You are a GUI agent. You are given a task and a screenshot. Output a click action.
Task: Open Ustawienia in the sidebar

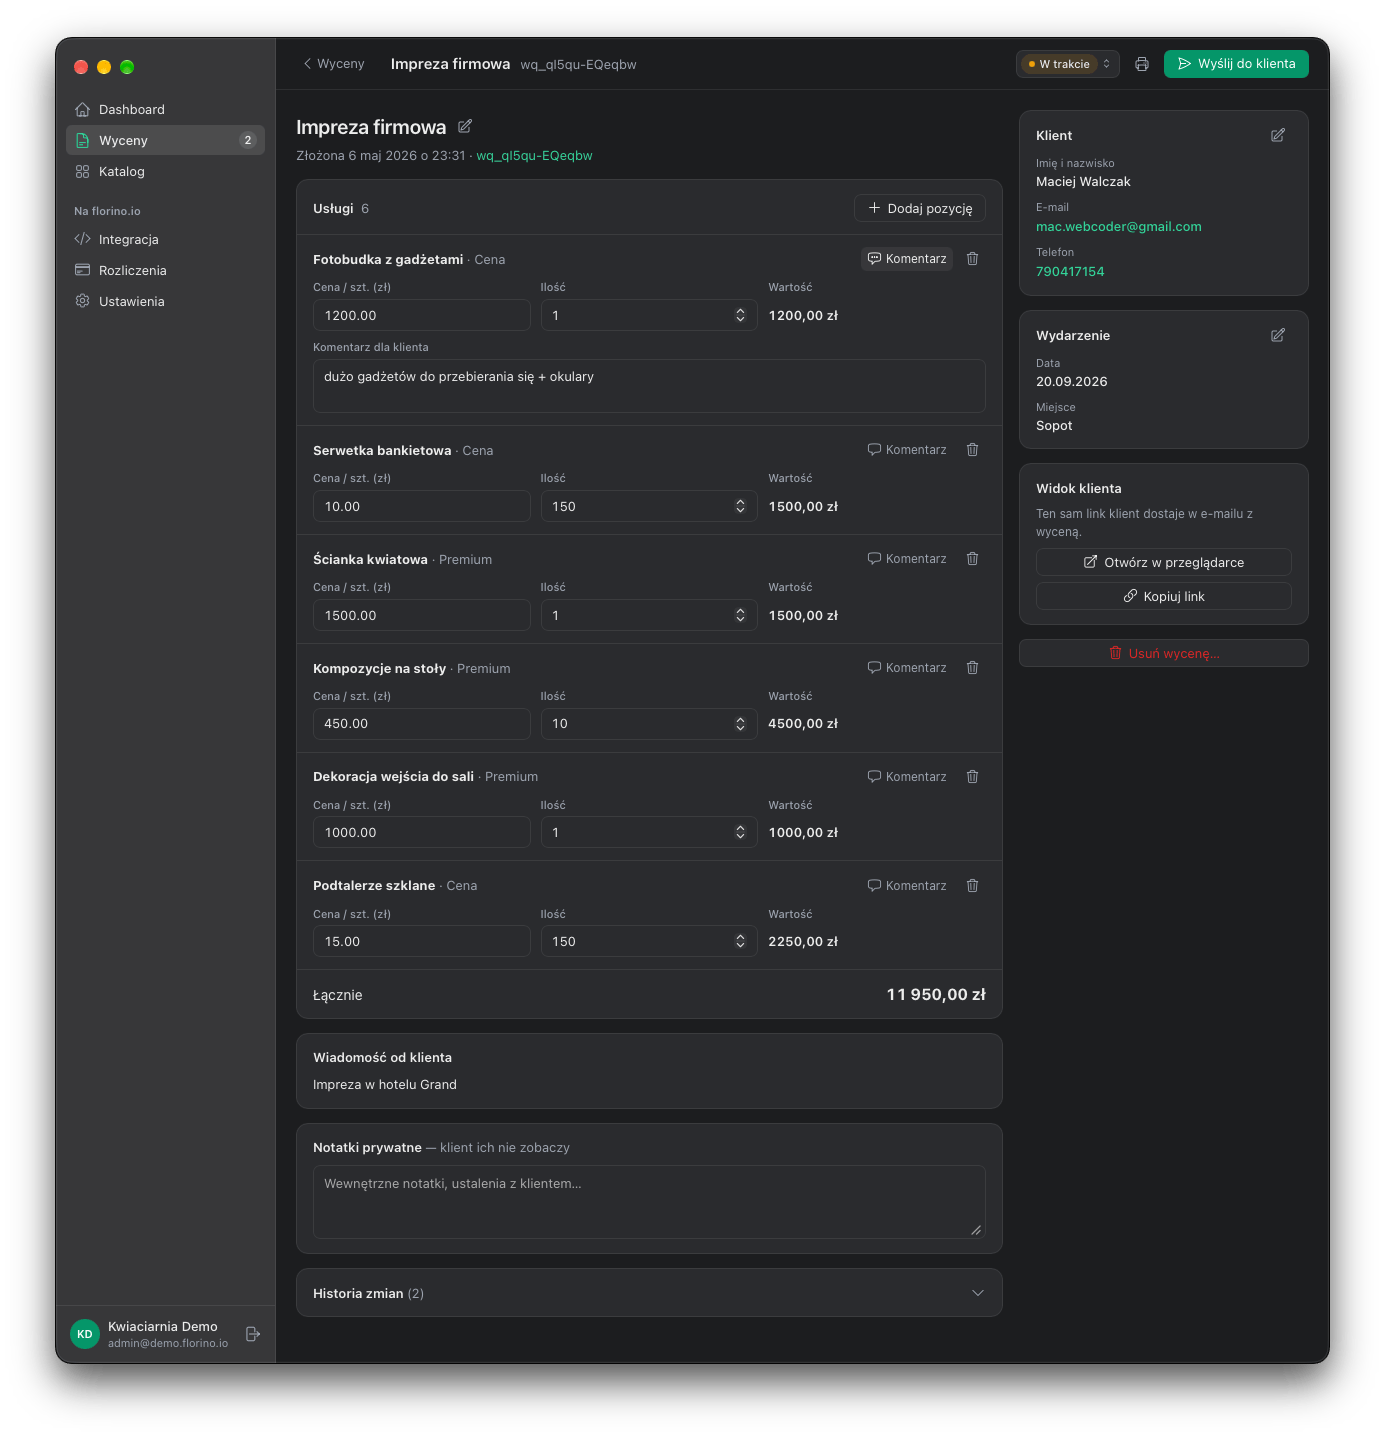[165, 301]
